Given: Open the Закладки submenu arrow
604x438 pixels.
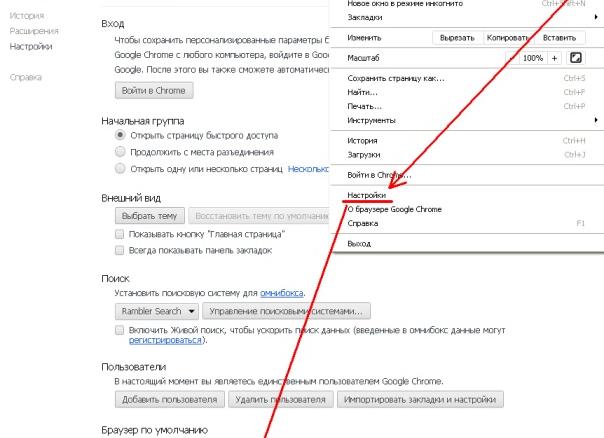Looking at the screenshot, I should (x=596, y=17).
